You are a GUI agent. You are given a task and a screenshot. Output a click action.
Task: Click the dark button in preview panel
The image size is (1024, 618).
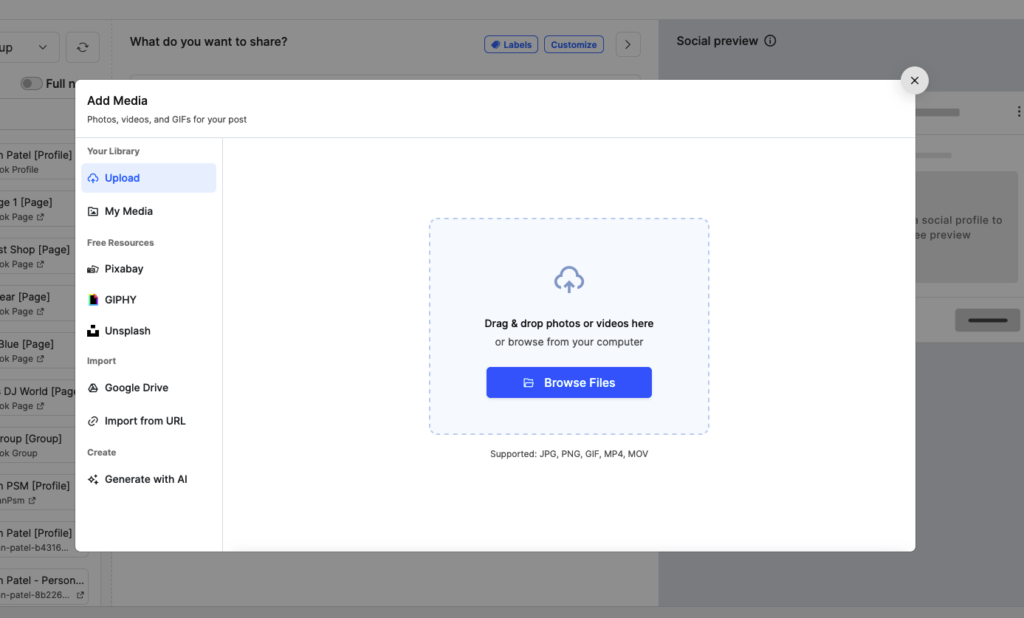[987, 320]
